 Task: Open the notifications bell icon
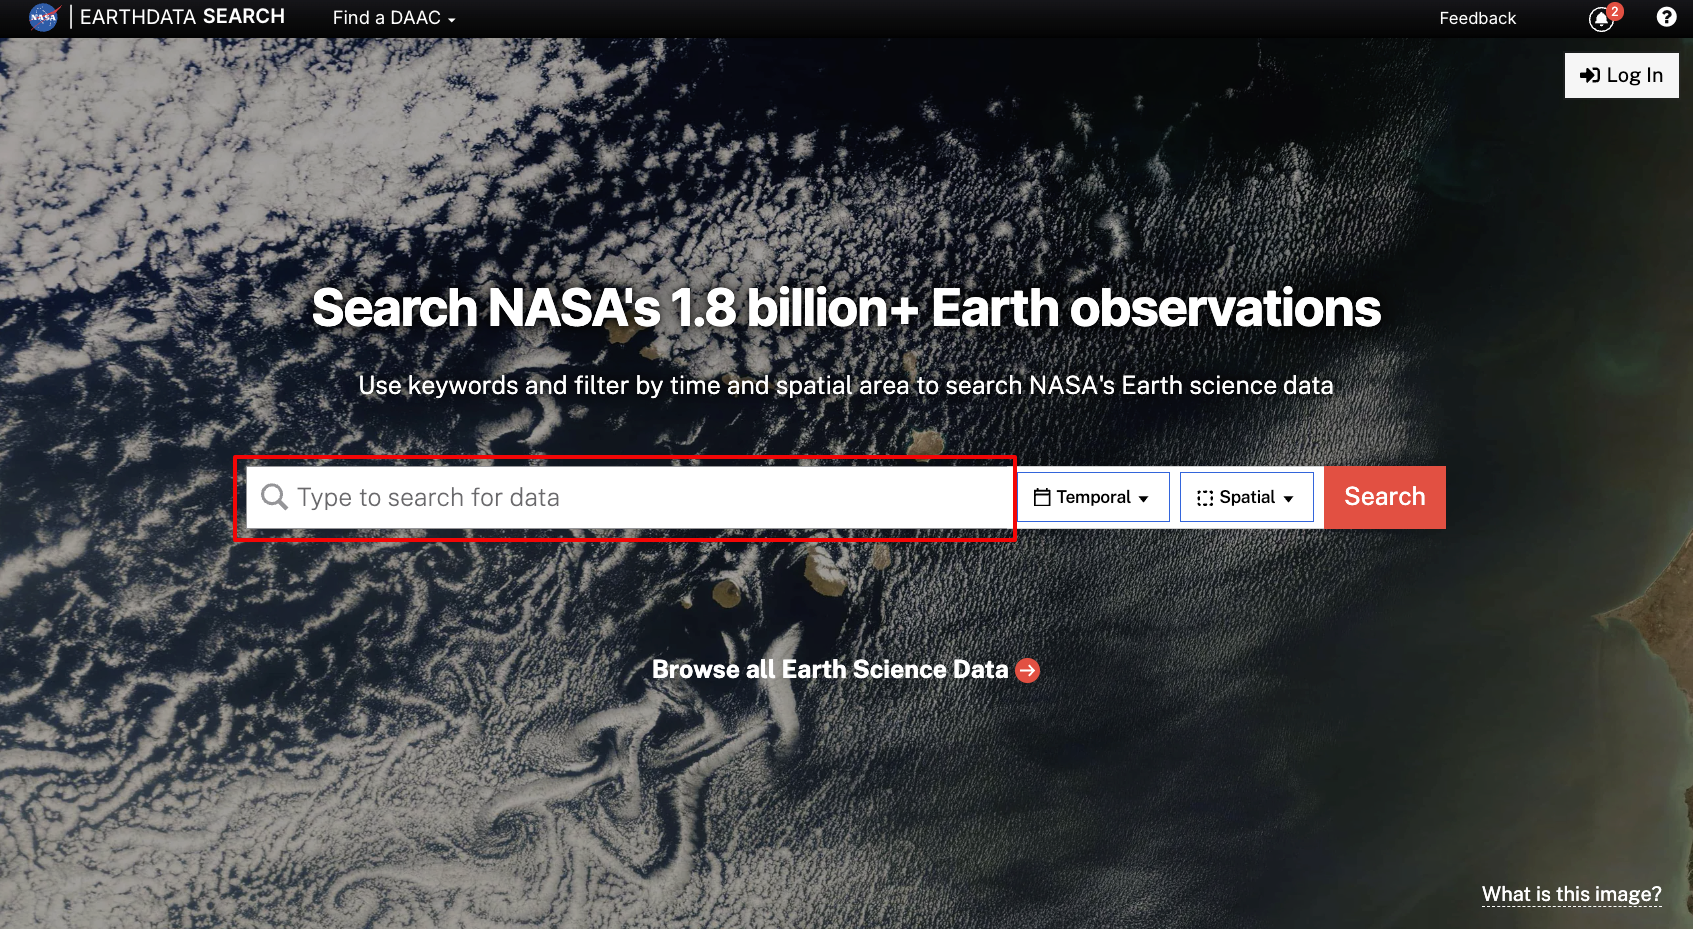coord(1600,20)
